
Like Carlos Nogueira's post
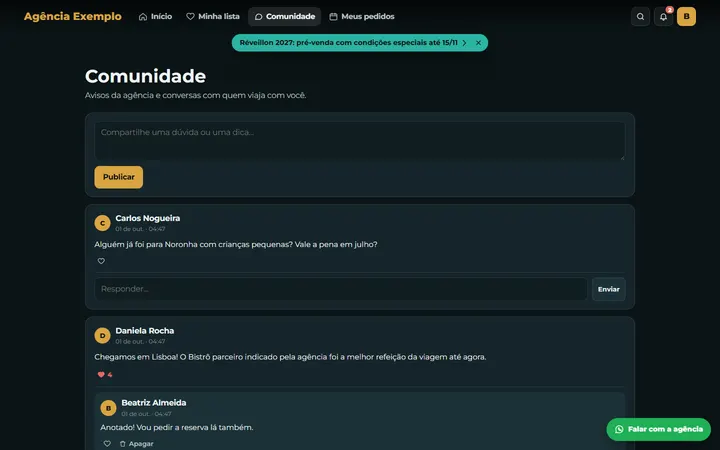tap(101, 261)
